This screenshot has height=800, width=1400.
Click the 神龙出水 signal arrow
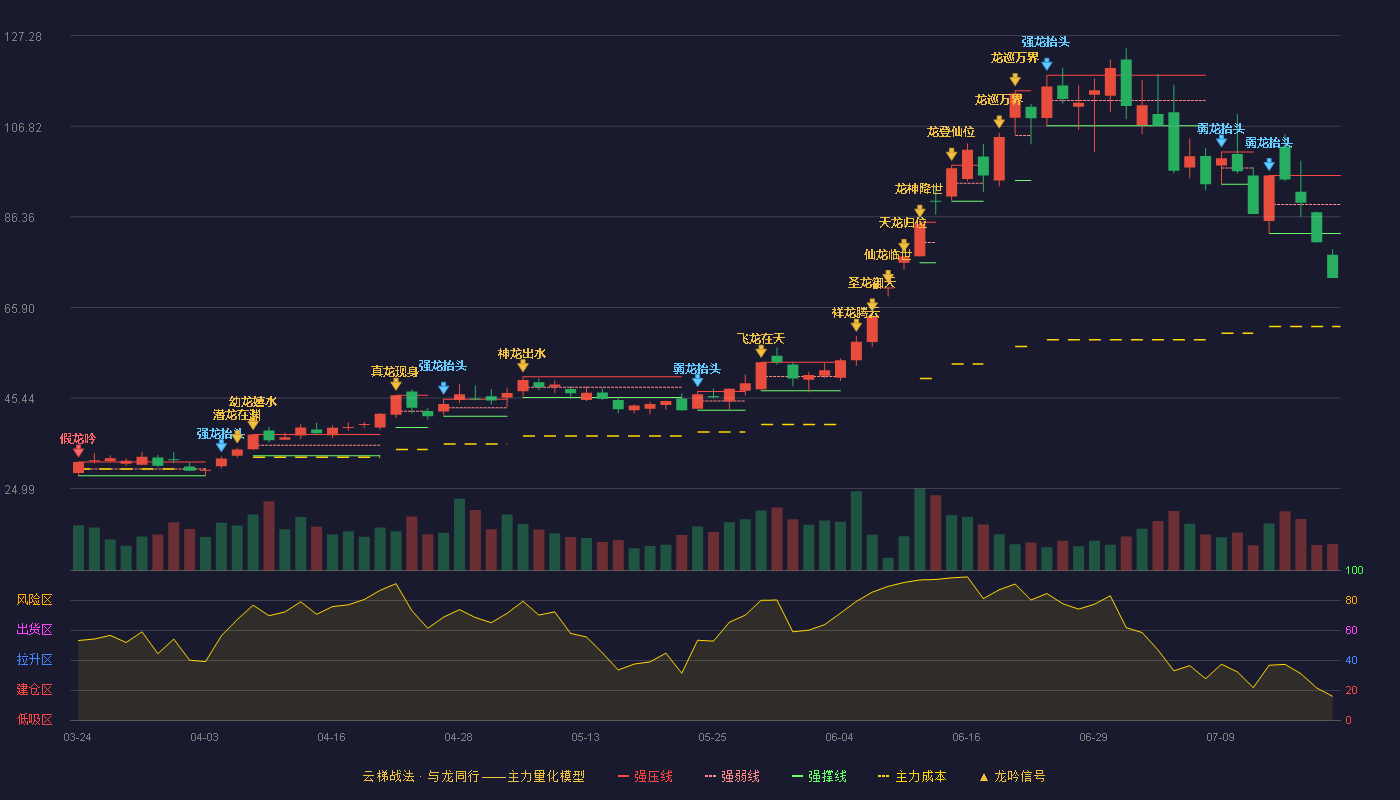pos(523,366)
